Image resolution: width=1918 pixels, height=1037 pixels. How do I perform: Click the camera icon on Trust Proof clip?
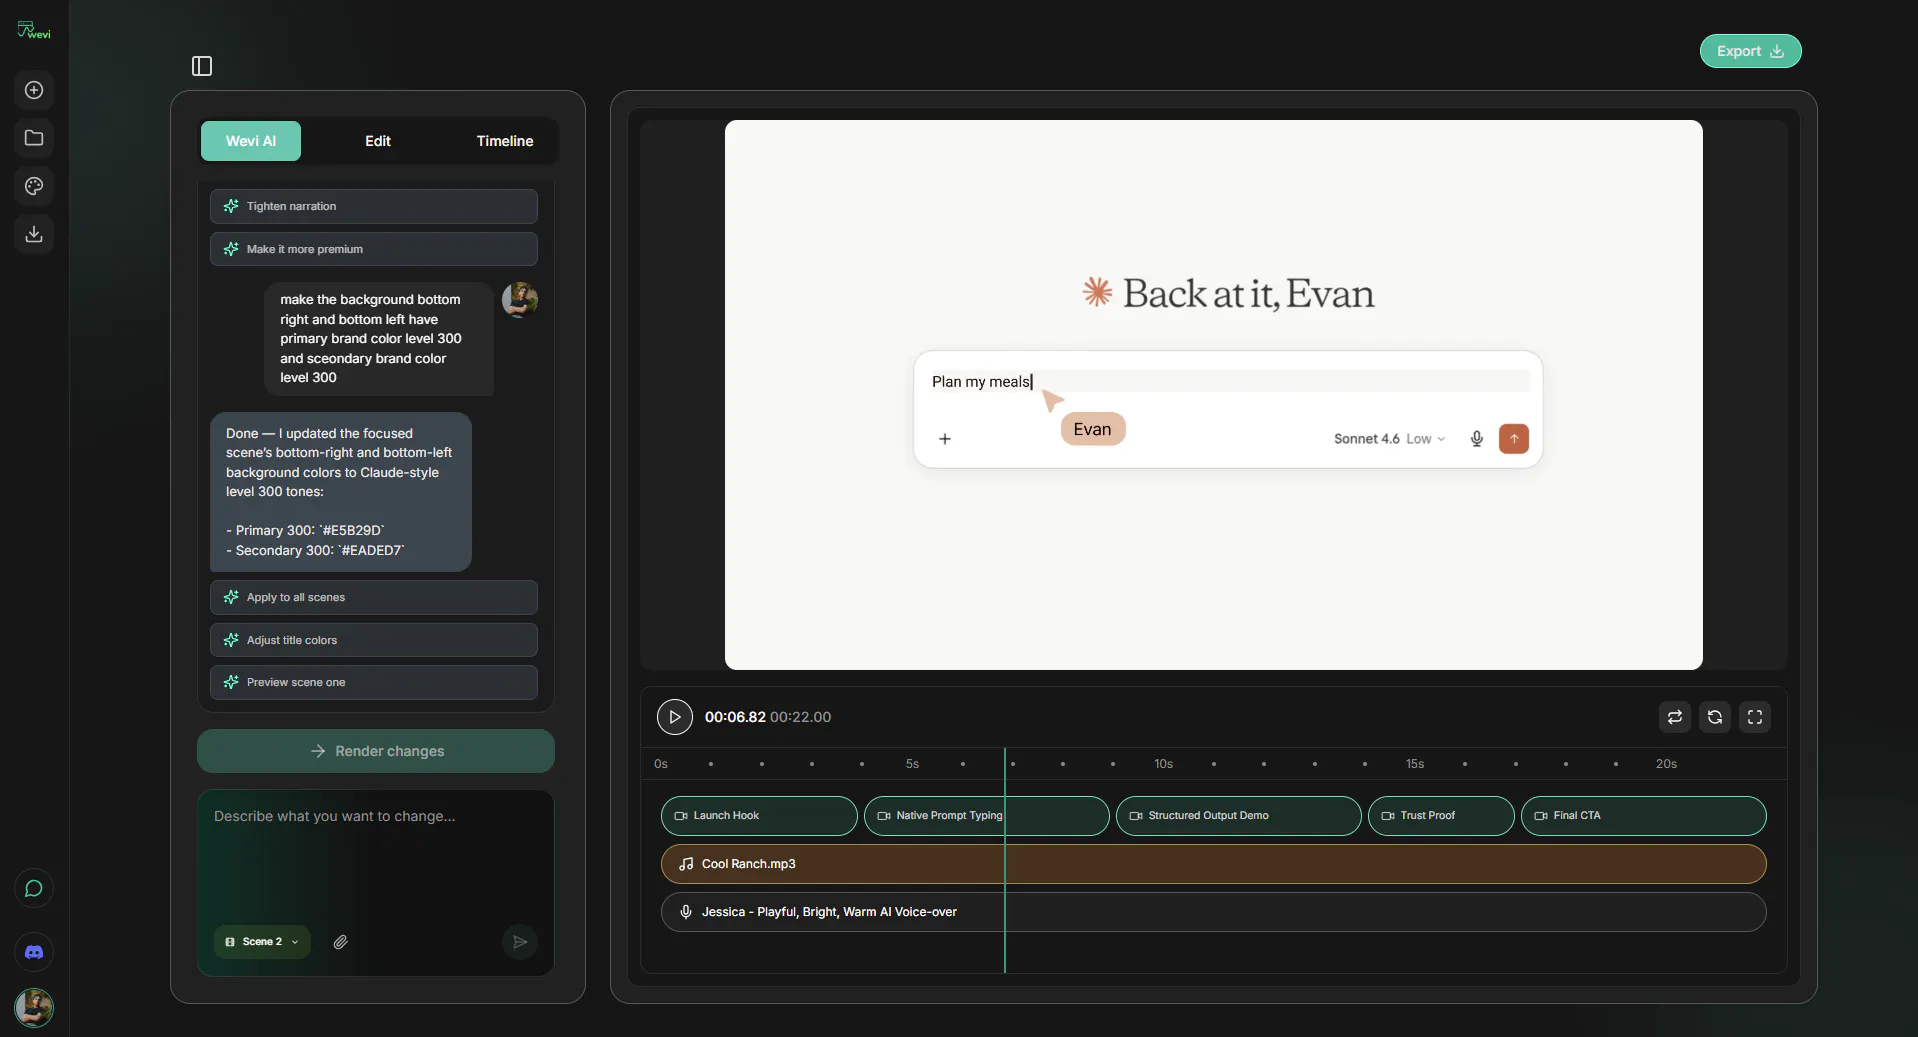[x=1388, y=816]
